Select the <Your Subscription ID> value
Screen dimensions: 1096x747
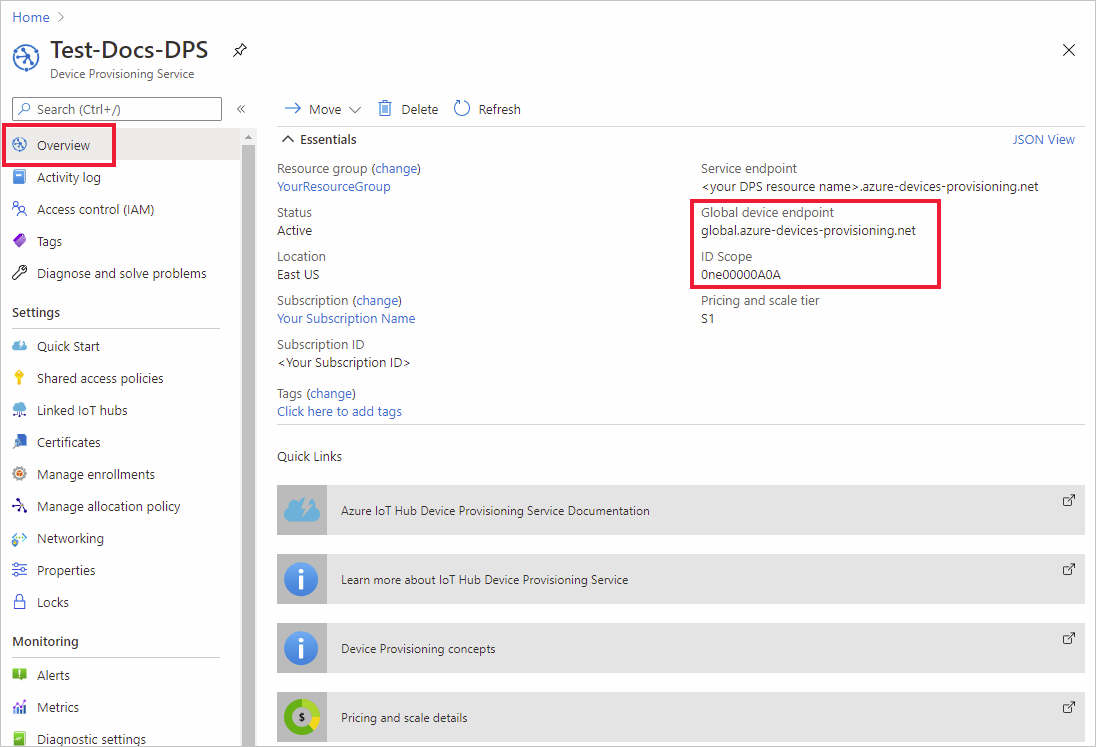pos(343,363)
